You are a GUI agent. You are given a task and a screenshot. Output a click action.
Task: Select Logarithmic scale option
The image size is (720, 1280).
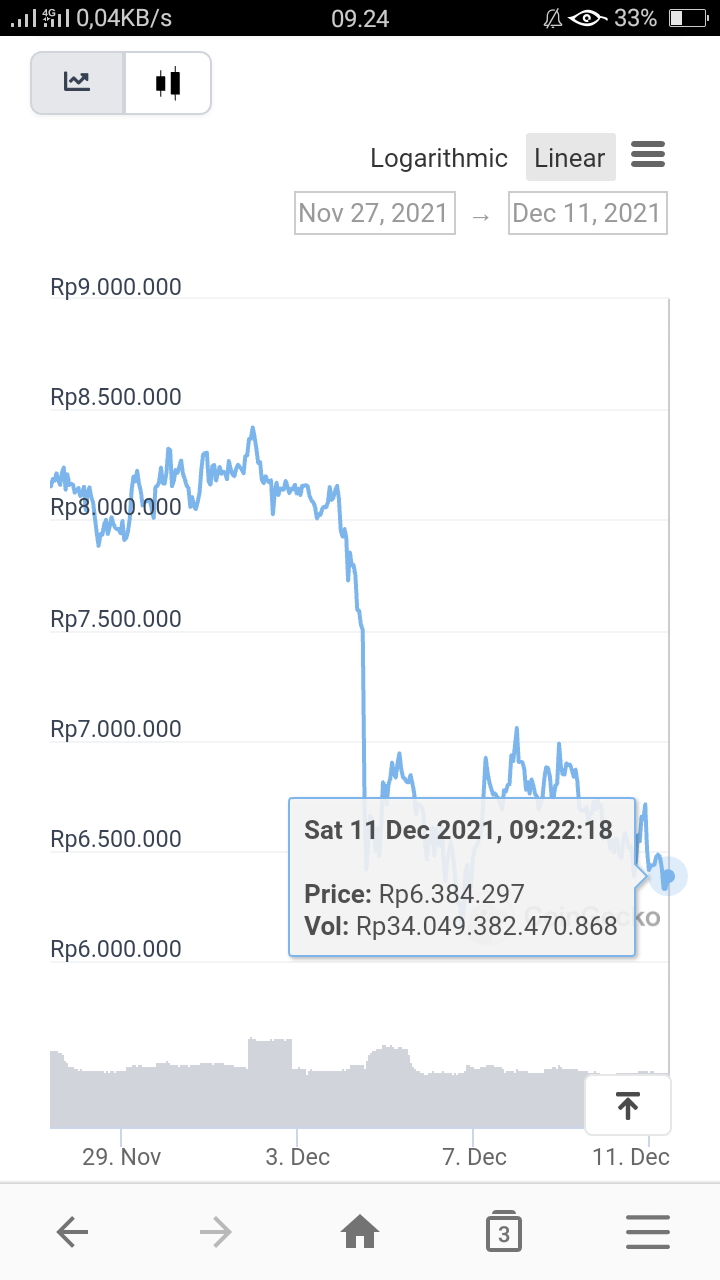click(x=439, y=158)
